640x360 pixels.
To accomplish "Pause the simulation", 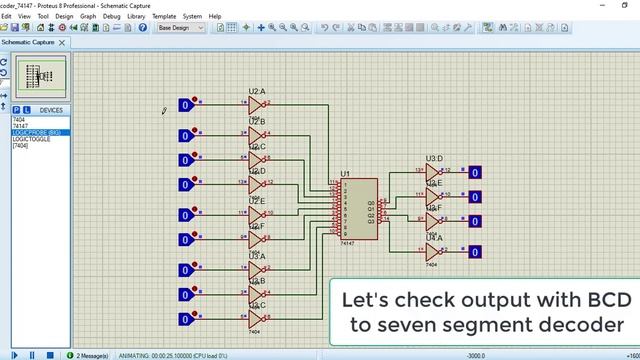I will (x=32, y=355).
